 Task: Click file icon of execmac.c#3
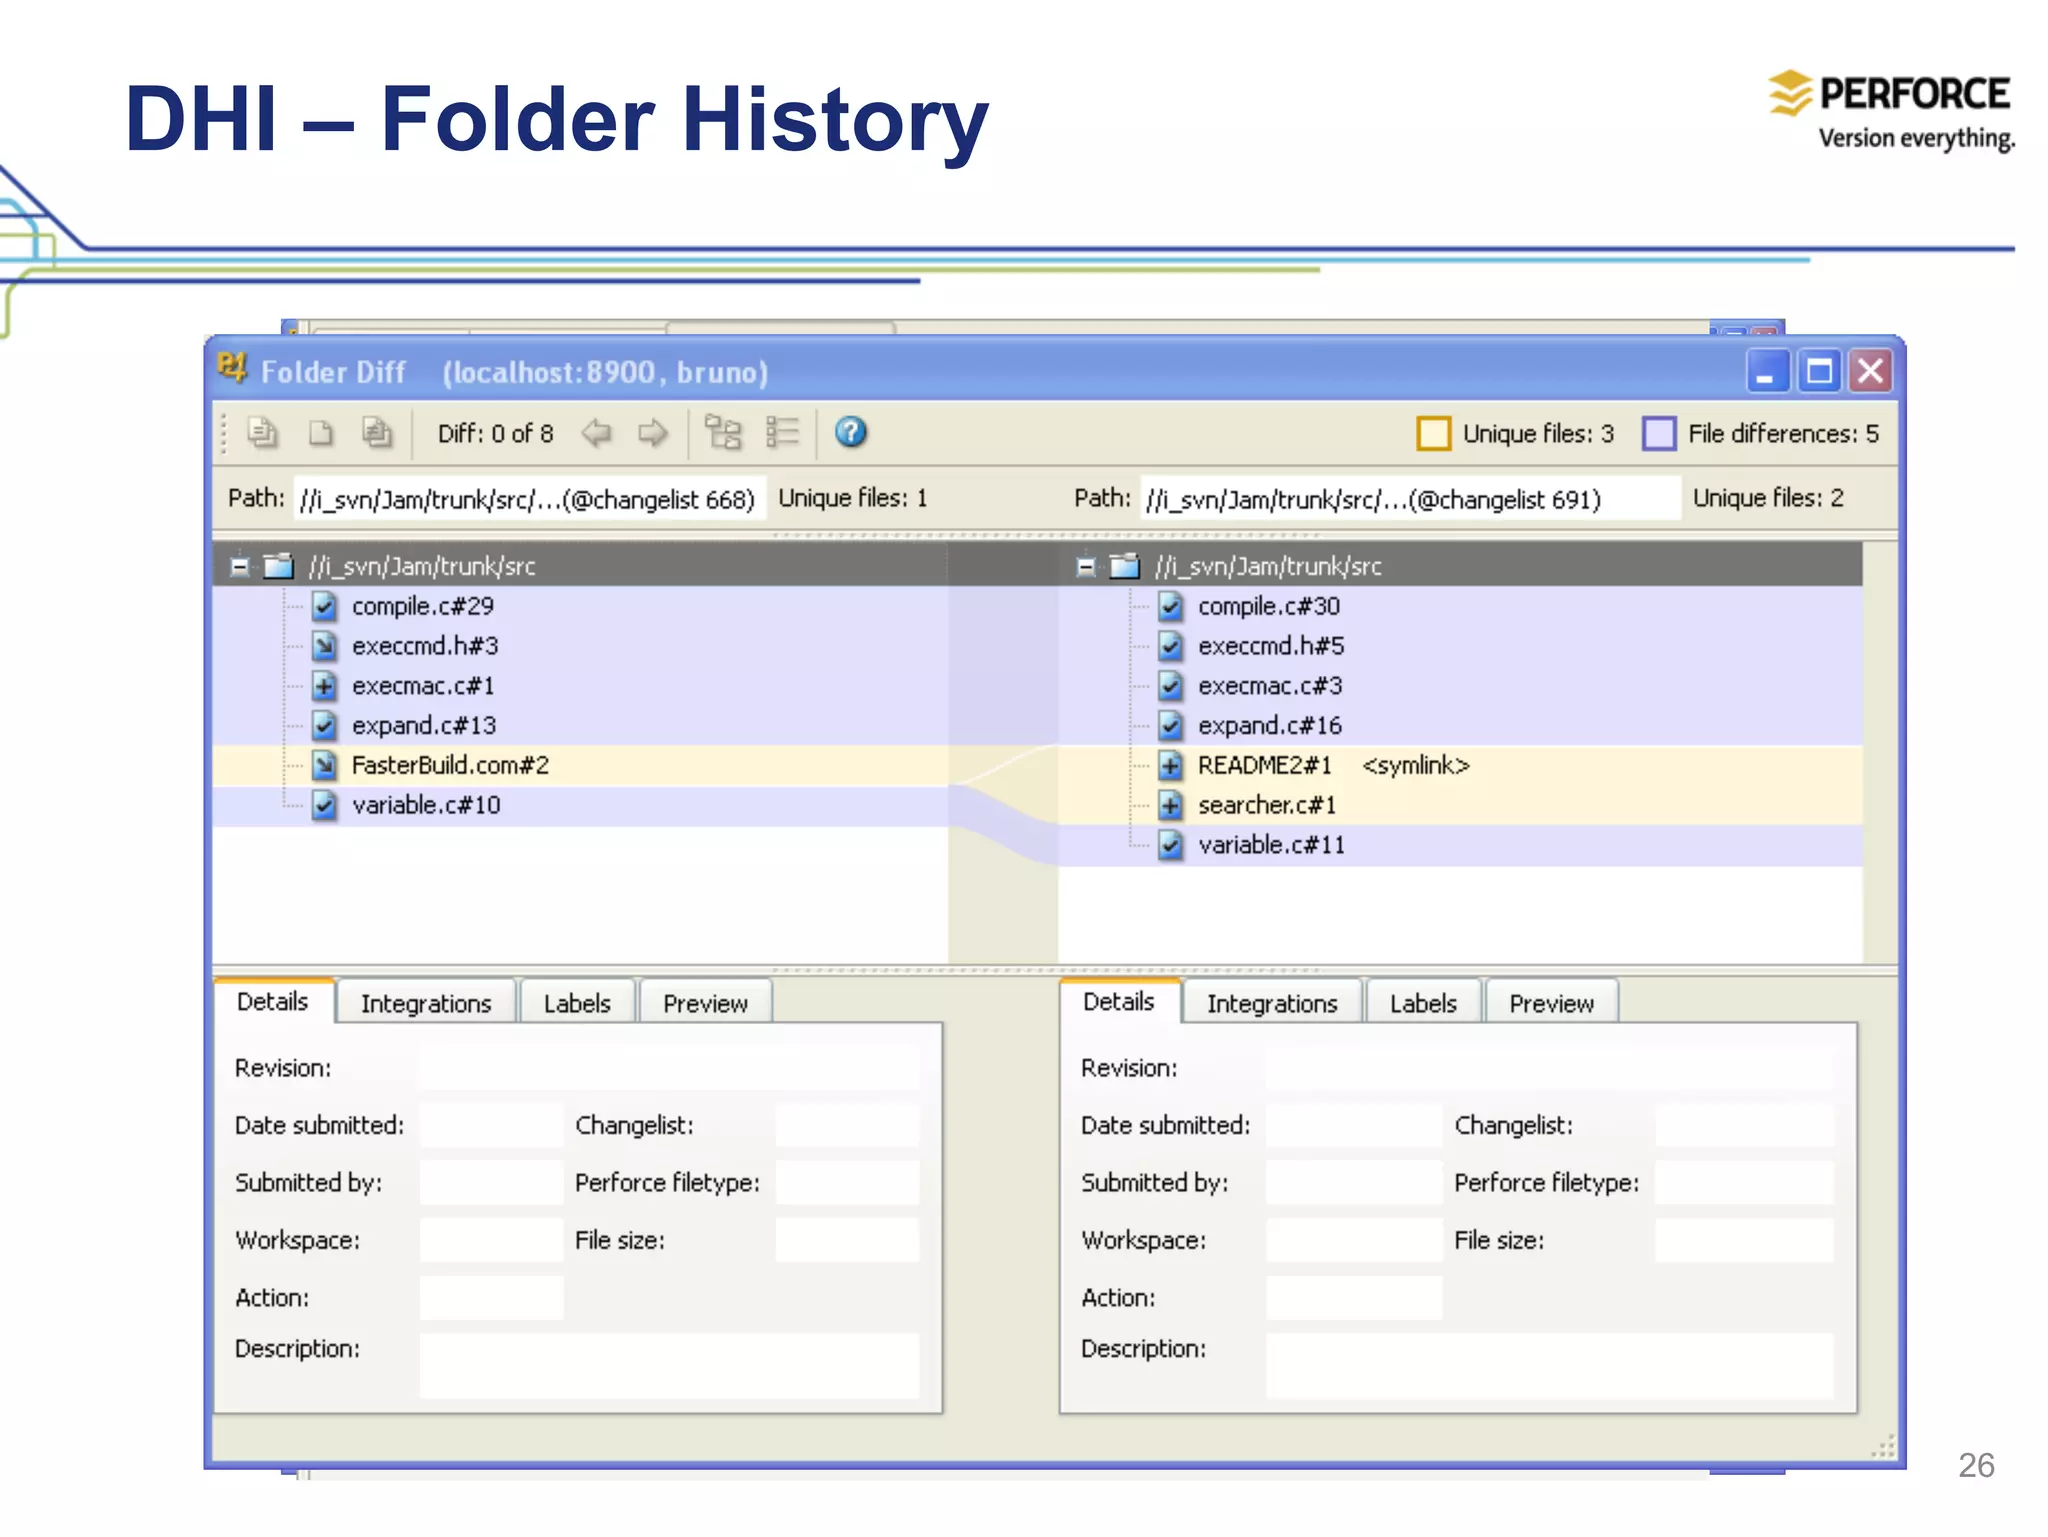(1170, 686)
